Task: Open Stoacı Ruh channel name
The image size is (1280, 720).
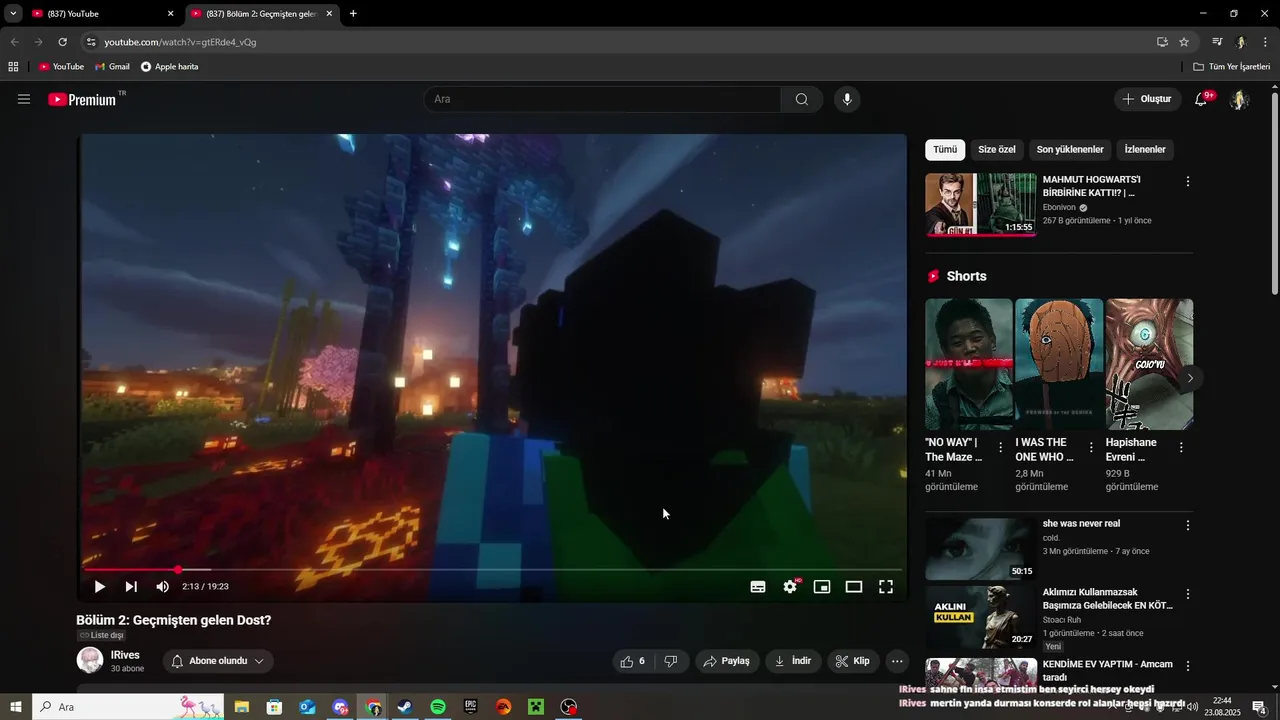Action: tap(1062, 620)
